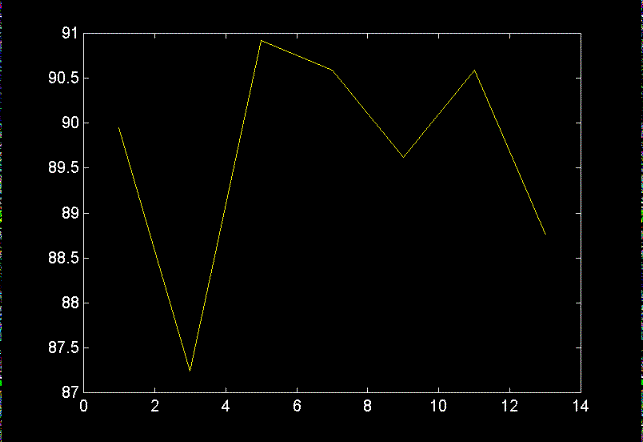Click the x-axis origin label 0
The image size is (643, 442).
84,406
